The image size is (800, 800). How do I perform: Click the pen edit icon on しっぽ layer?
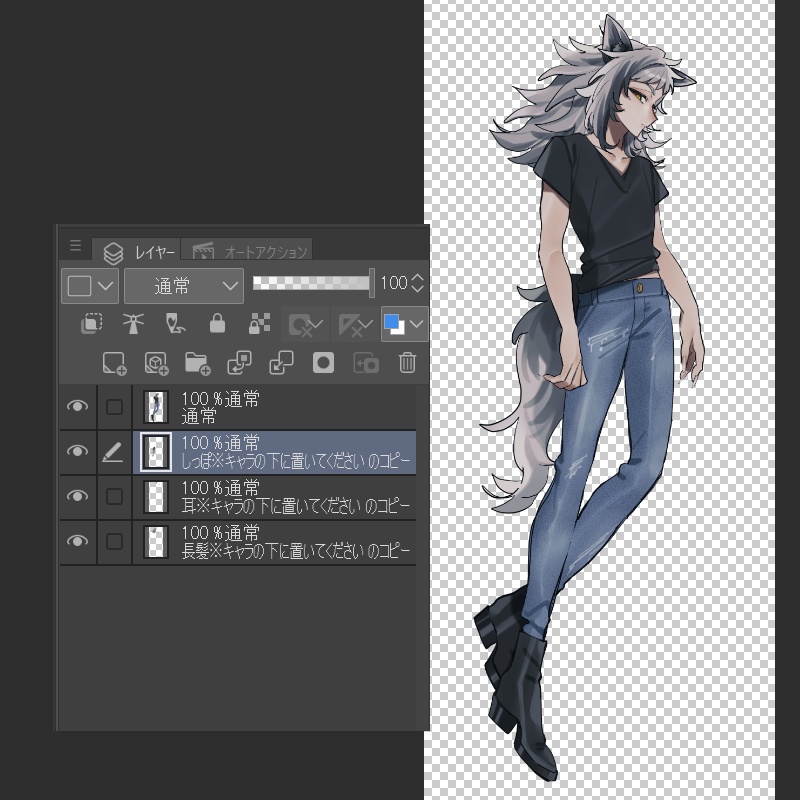click(113, 452)
